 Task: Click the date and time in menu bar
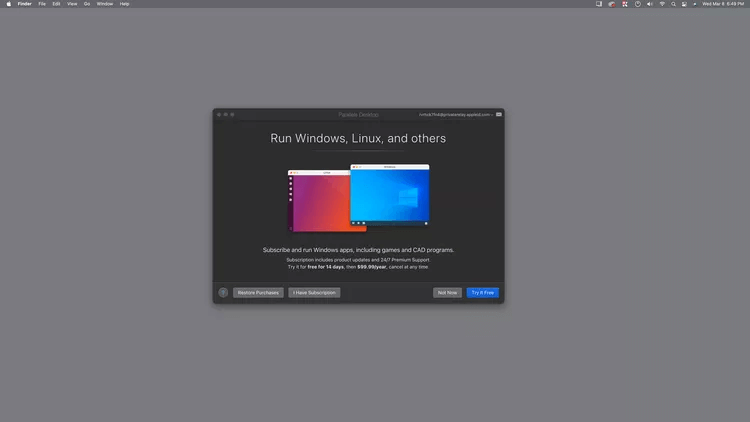(x=723, y=4)
